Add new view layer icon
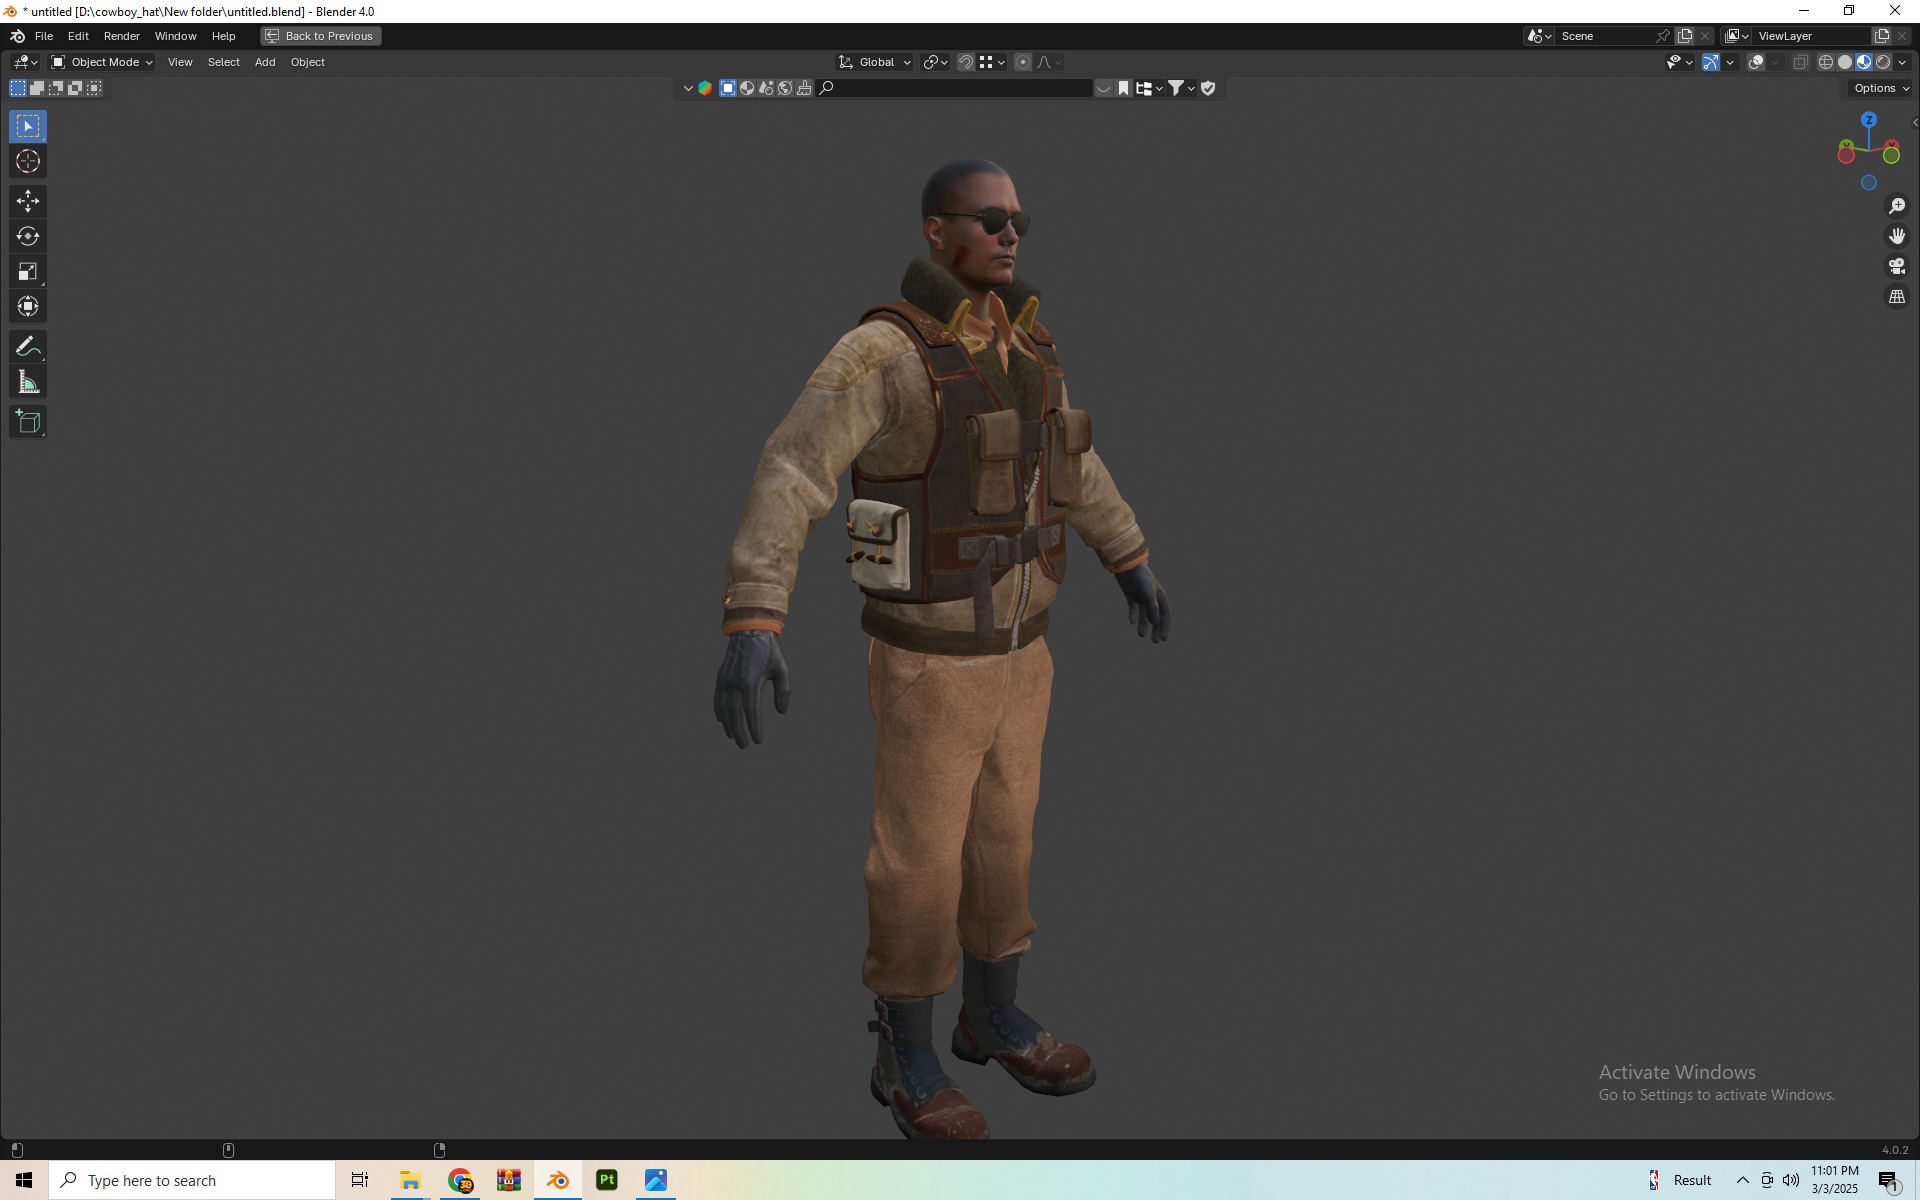 (x=1882, y=36)
